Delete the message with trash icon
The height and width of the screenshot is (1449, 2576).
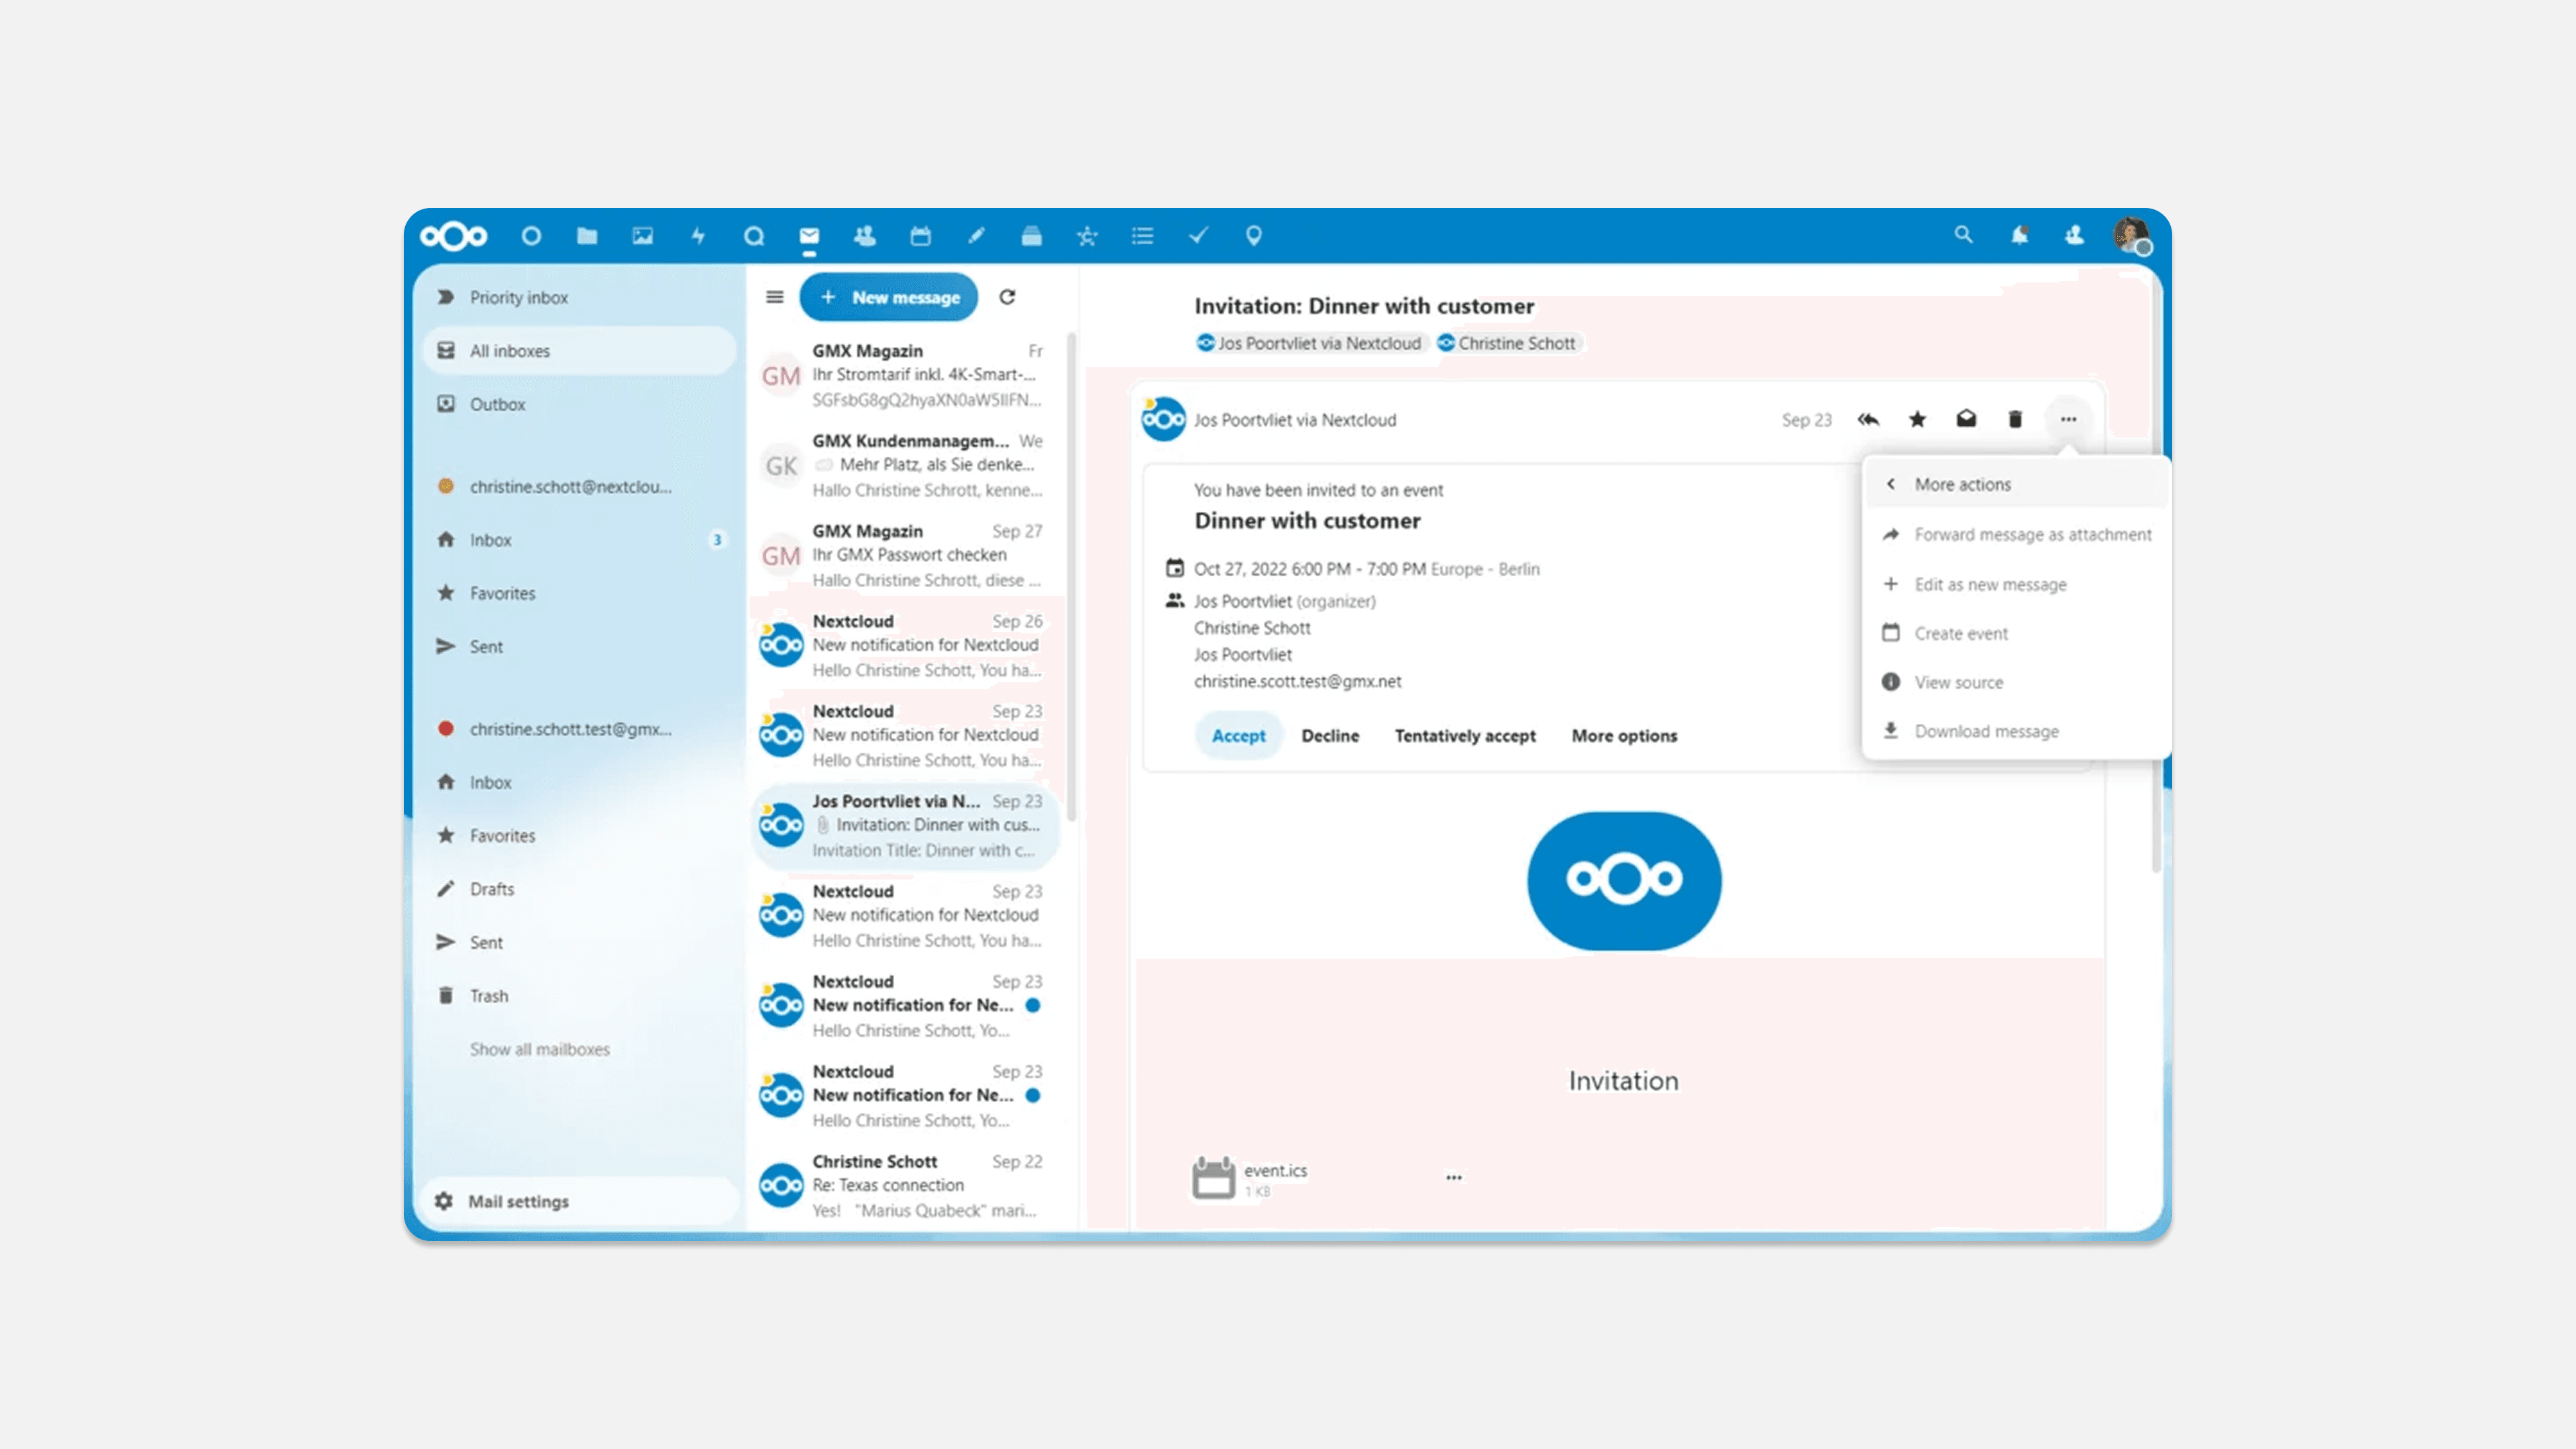coord(2015,420)
